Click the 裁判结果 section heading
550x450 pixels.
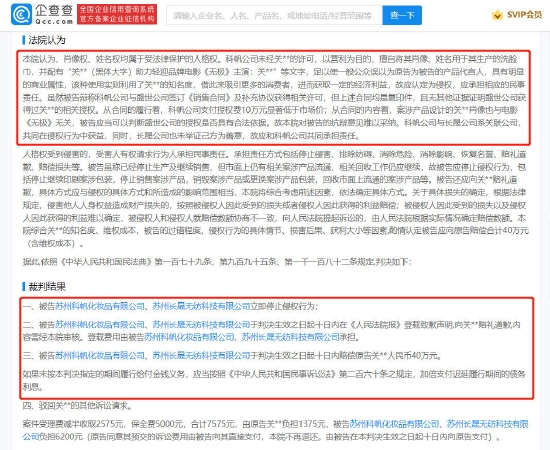[x=47, y=287]
